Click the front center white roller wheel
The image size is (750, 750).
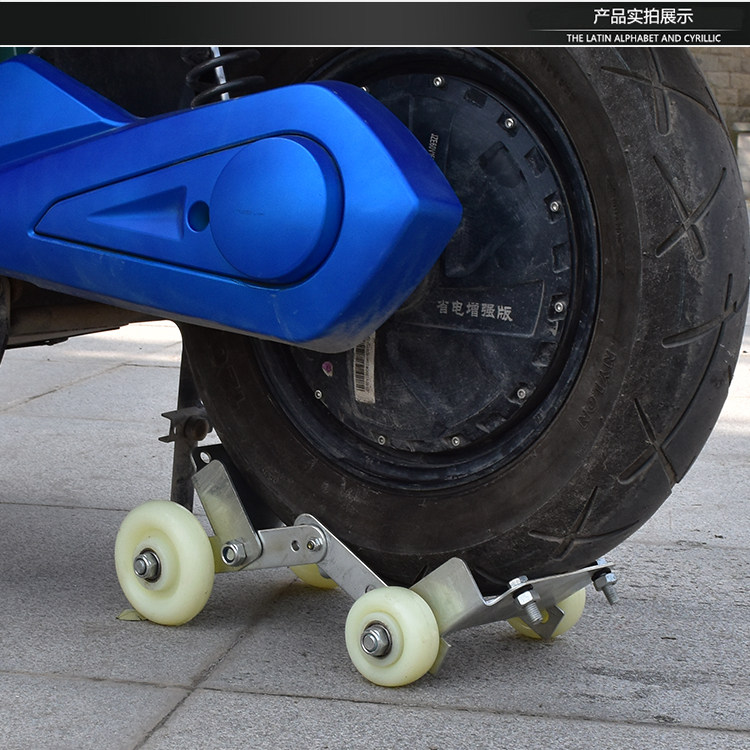pyautogui.click(x=391, y=635)
